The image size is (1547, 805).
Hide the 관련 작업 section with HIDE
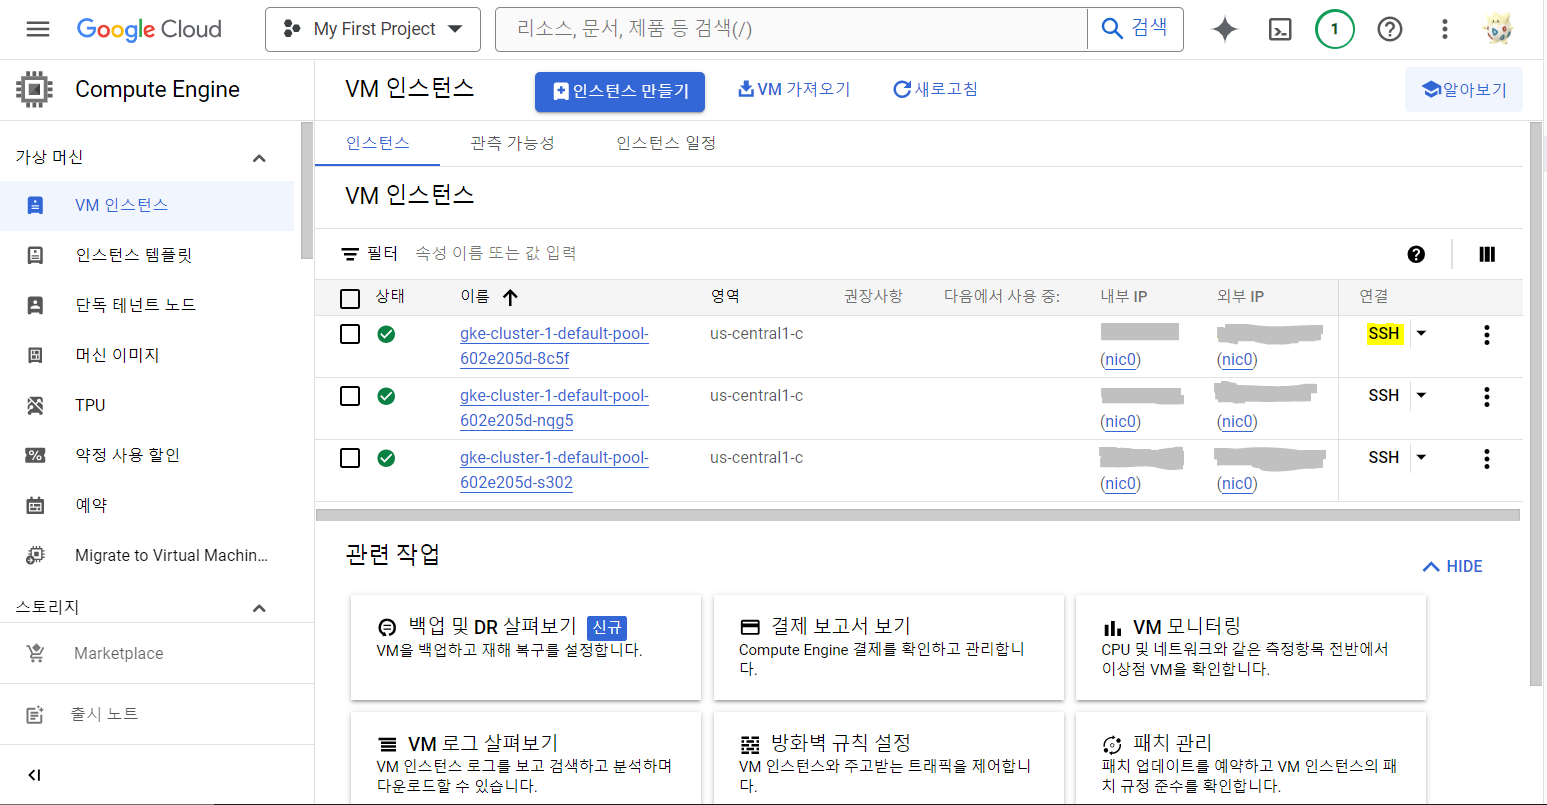(1452, 566)
